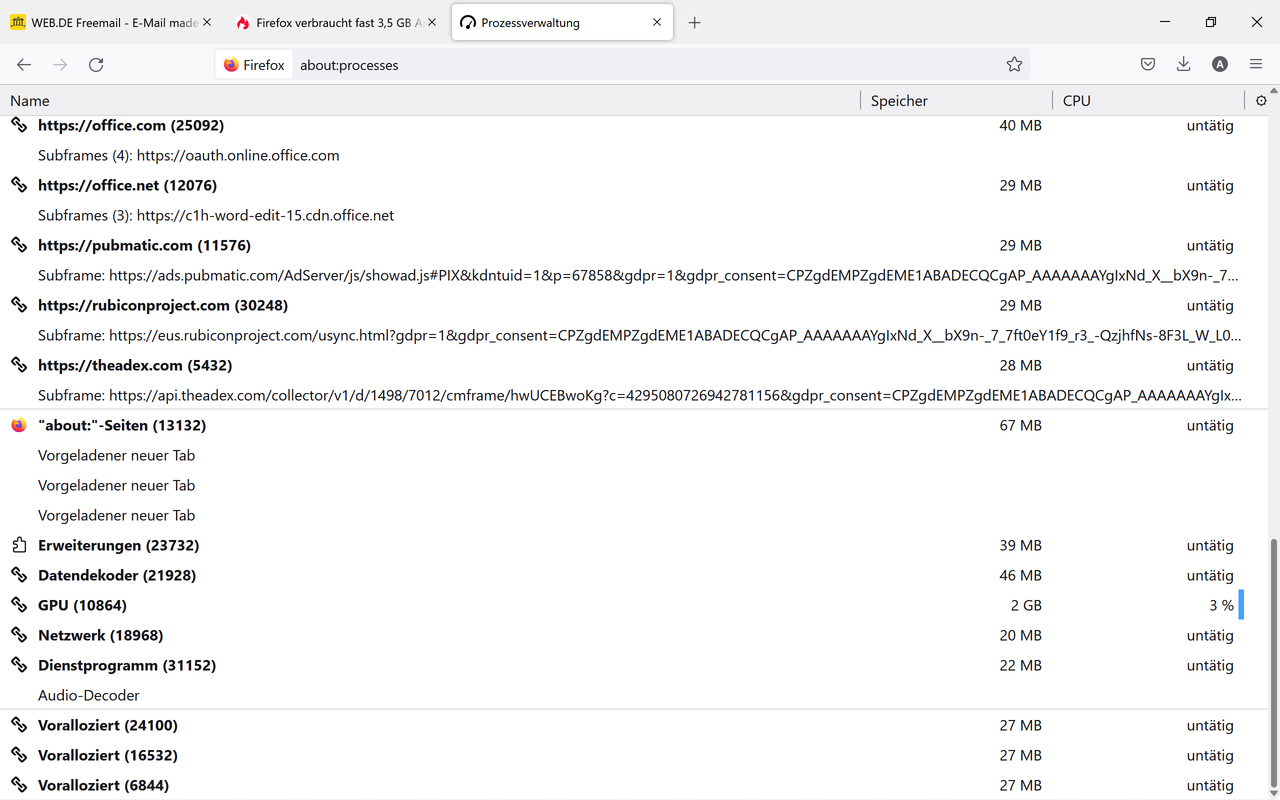Screen dimensions: 1280x800
Task: Select the https://rubiconproject.com (30248) row
Action: (x=634, y=305)
